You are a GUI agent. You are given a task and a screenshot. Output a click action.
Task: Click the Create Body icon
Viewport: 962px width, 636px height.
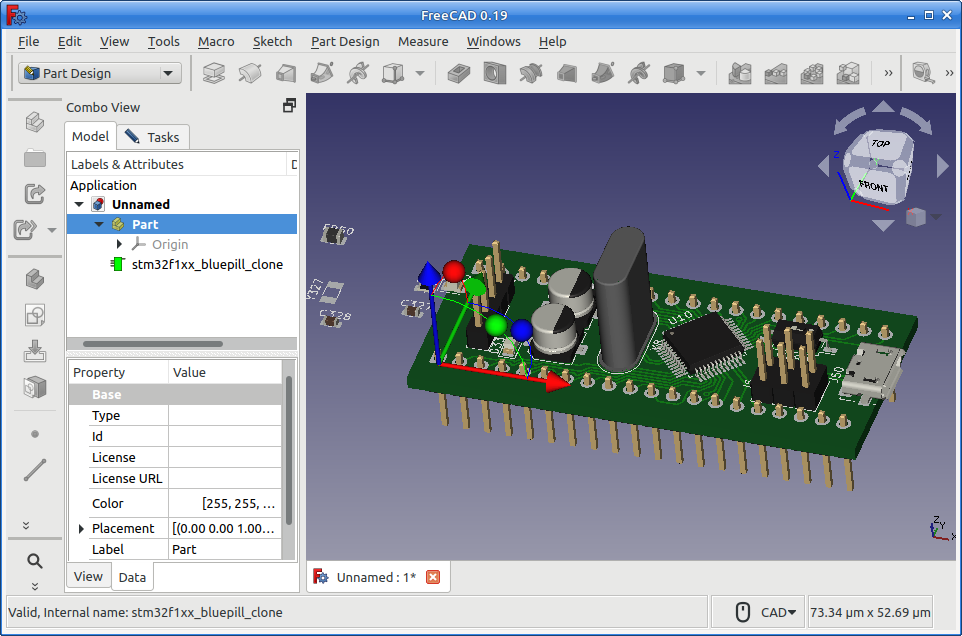click(x=35, y=279)
